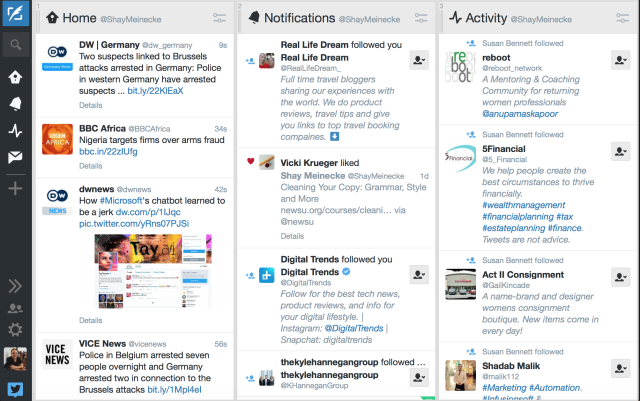Compose a new tweet with the quill button
Image resolution: width=640 pixels, height=401 pixels.
tap(16, 13)
